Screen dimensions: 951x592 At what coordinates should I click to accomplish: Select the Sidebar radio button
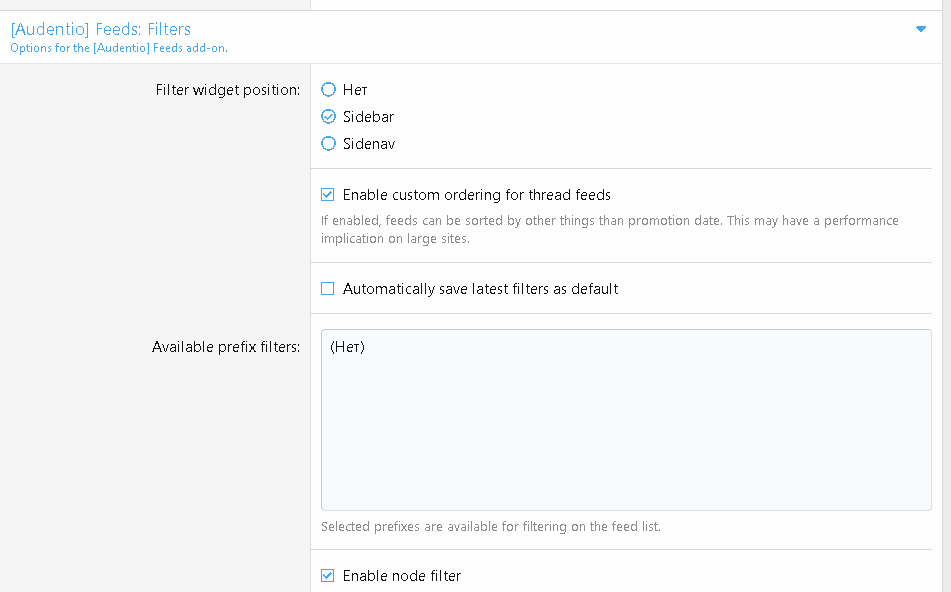coord(328,116)
